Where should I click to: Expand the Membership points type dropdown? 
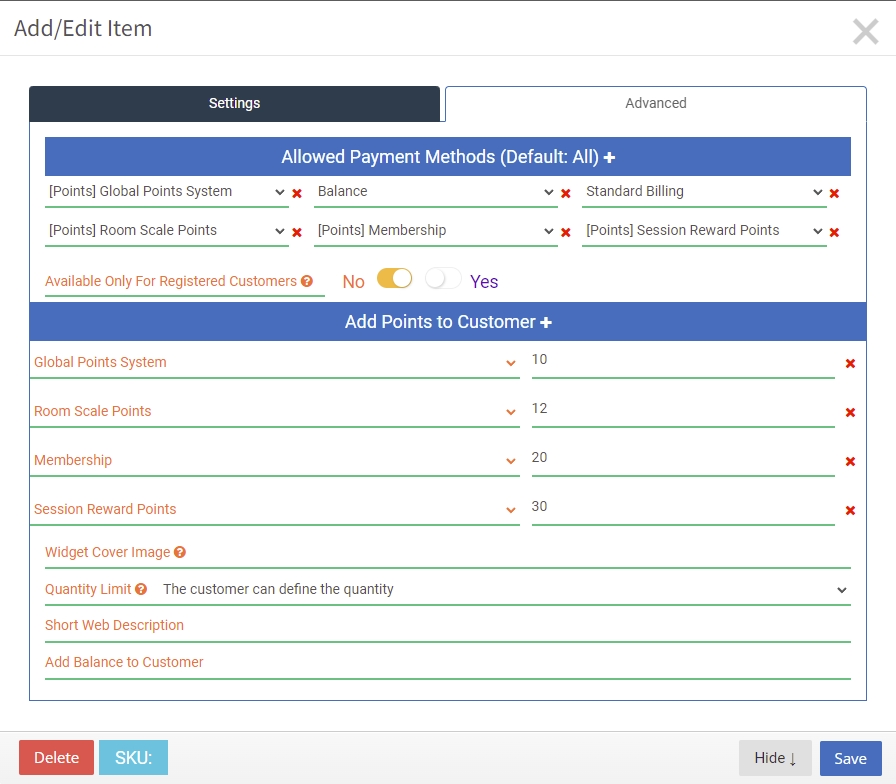[275, 461]
